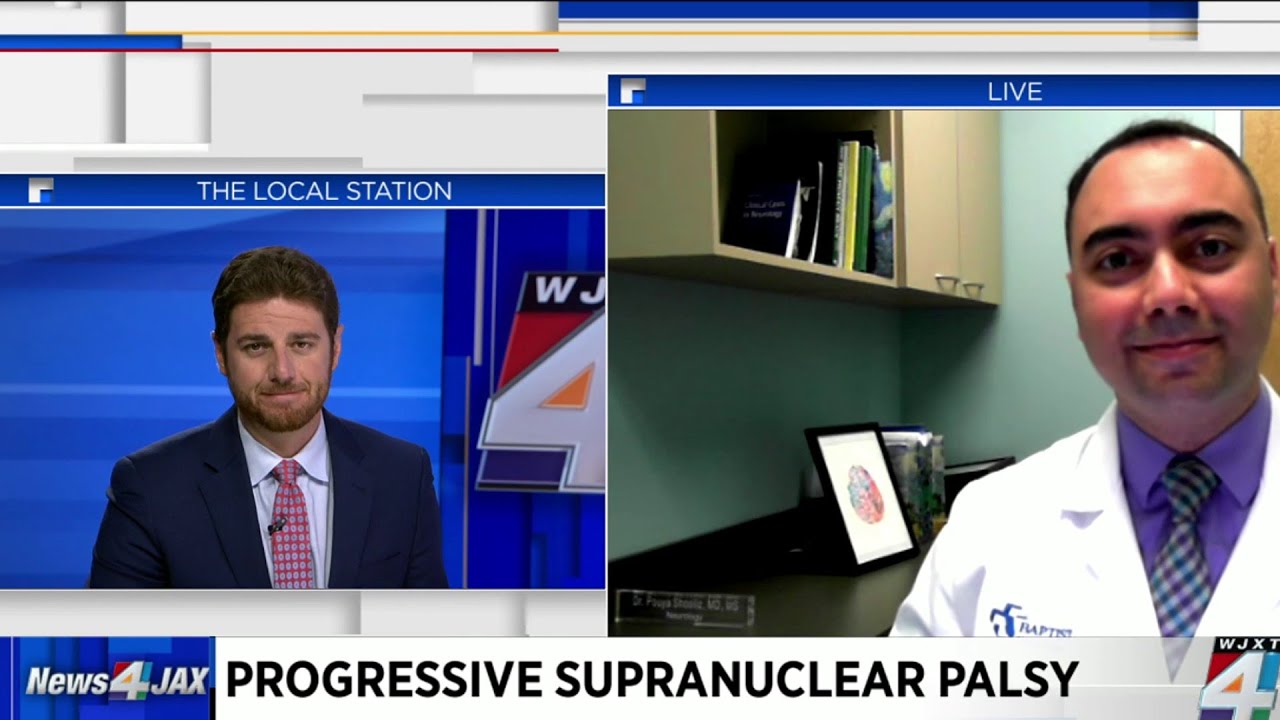1280x720 pixels.
Task: Click the large 4 studio logo behind anchor
Action: point(540,382)
